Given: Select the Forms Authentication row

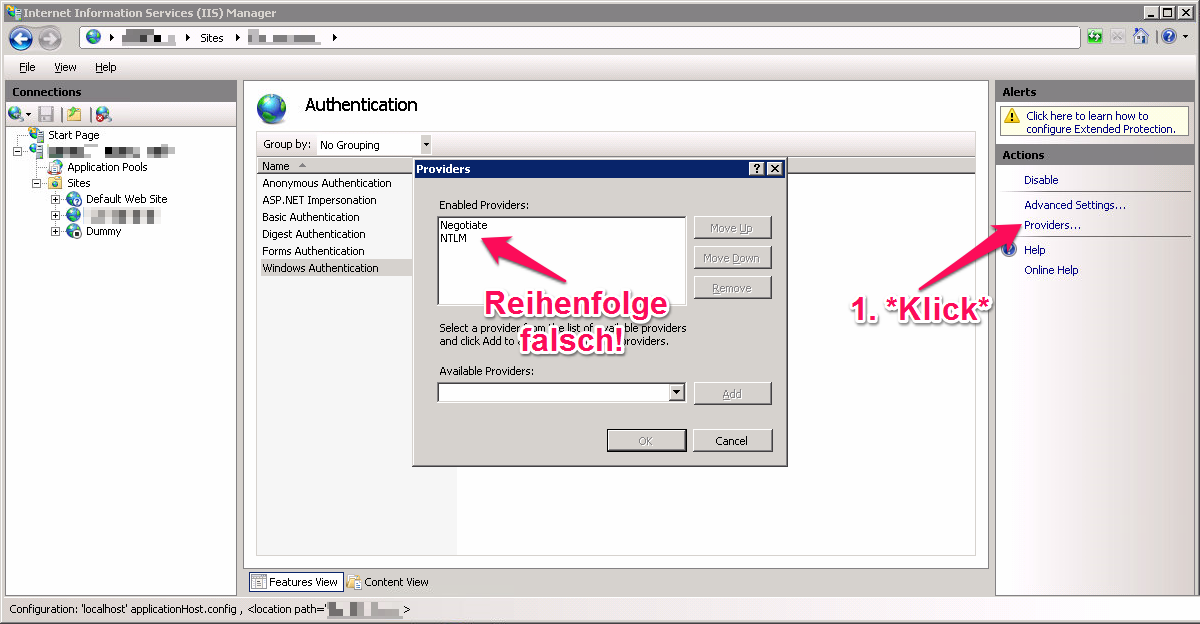Looking at the screenshot, I should [313, 251].
